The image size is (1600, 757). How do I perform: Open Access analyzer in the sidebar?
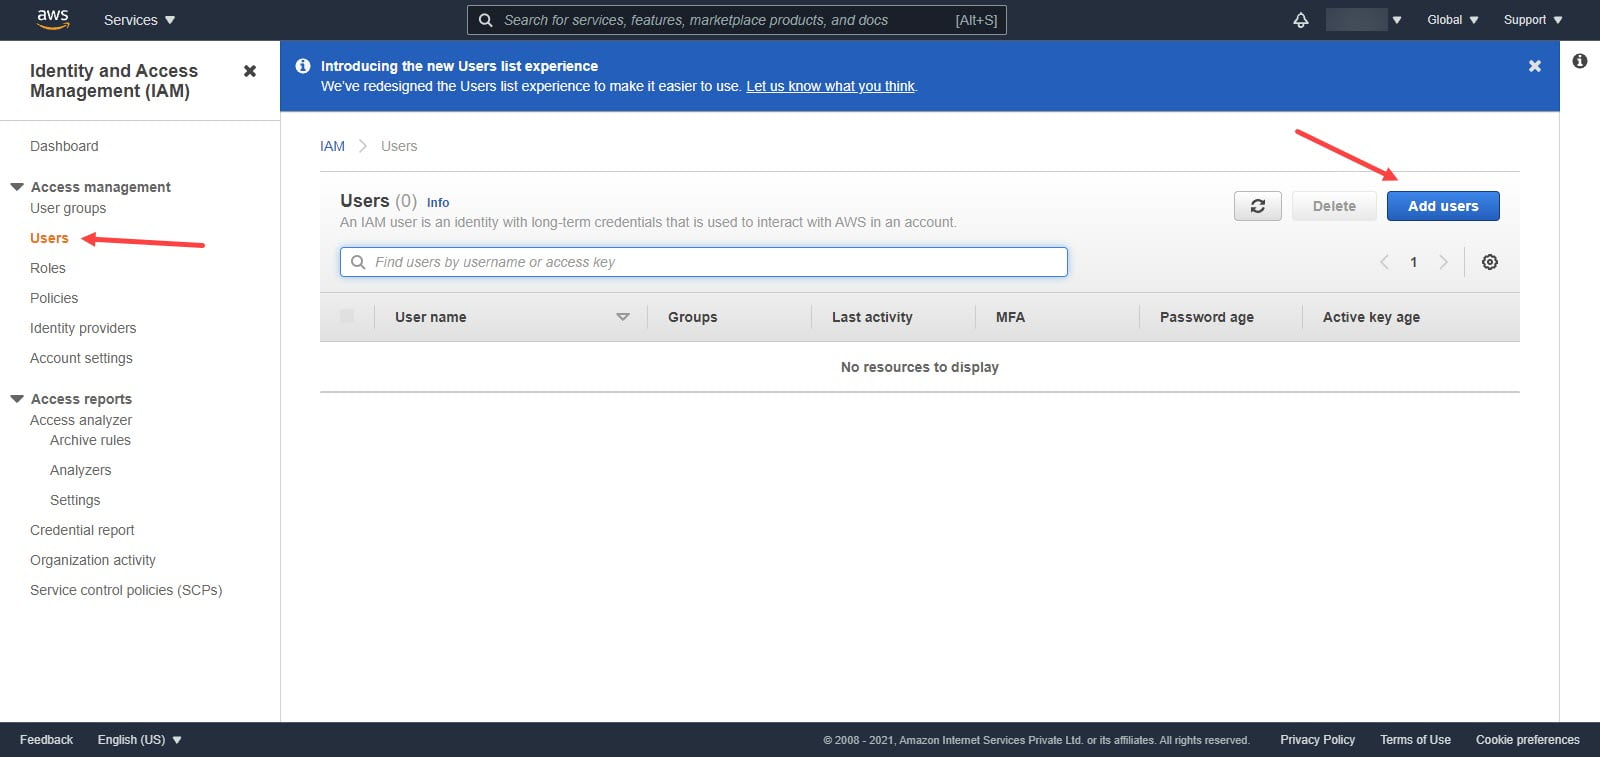click(81, 420)
